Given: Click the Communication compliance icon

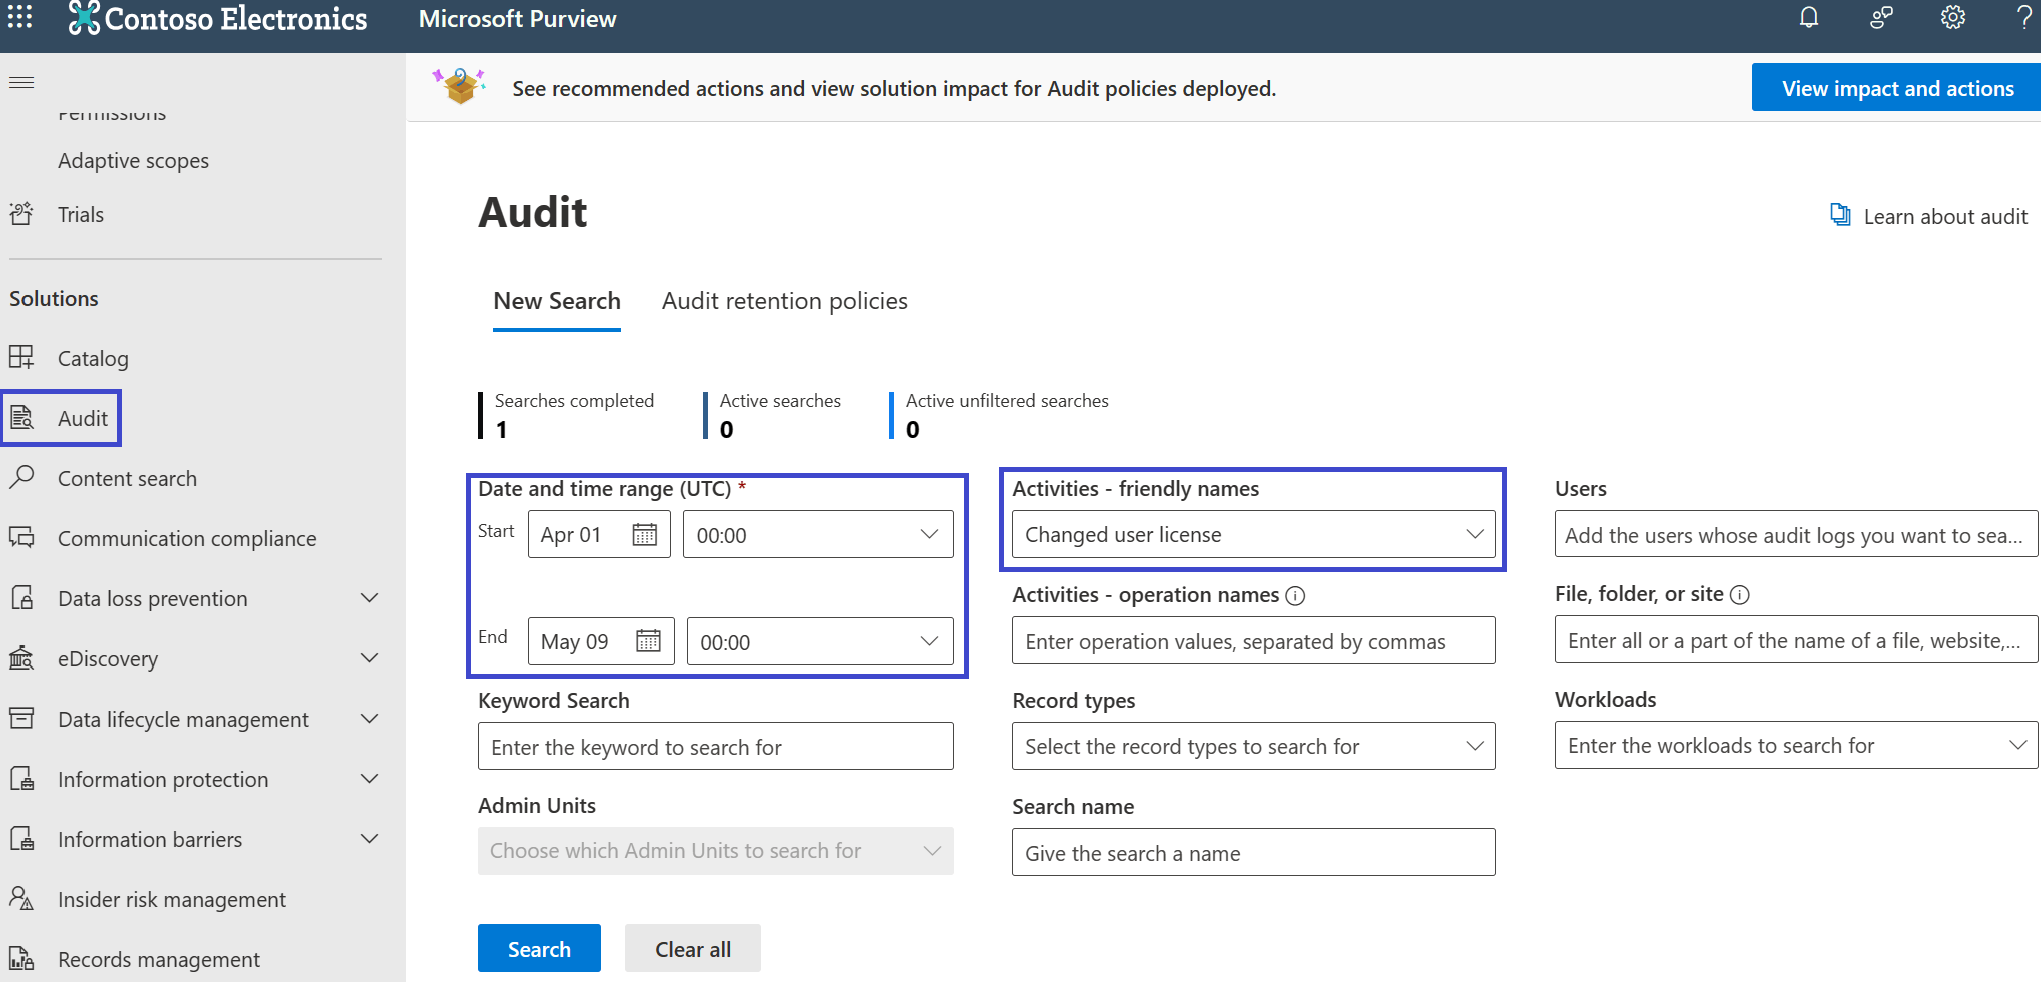Looking at the screenshot, I should click(x=21, y=538).
